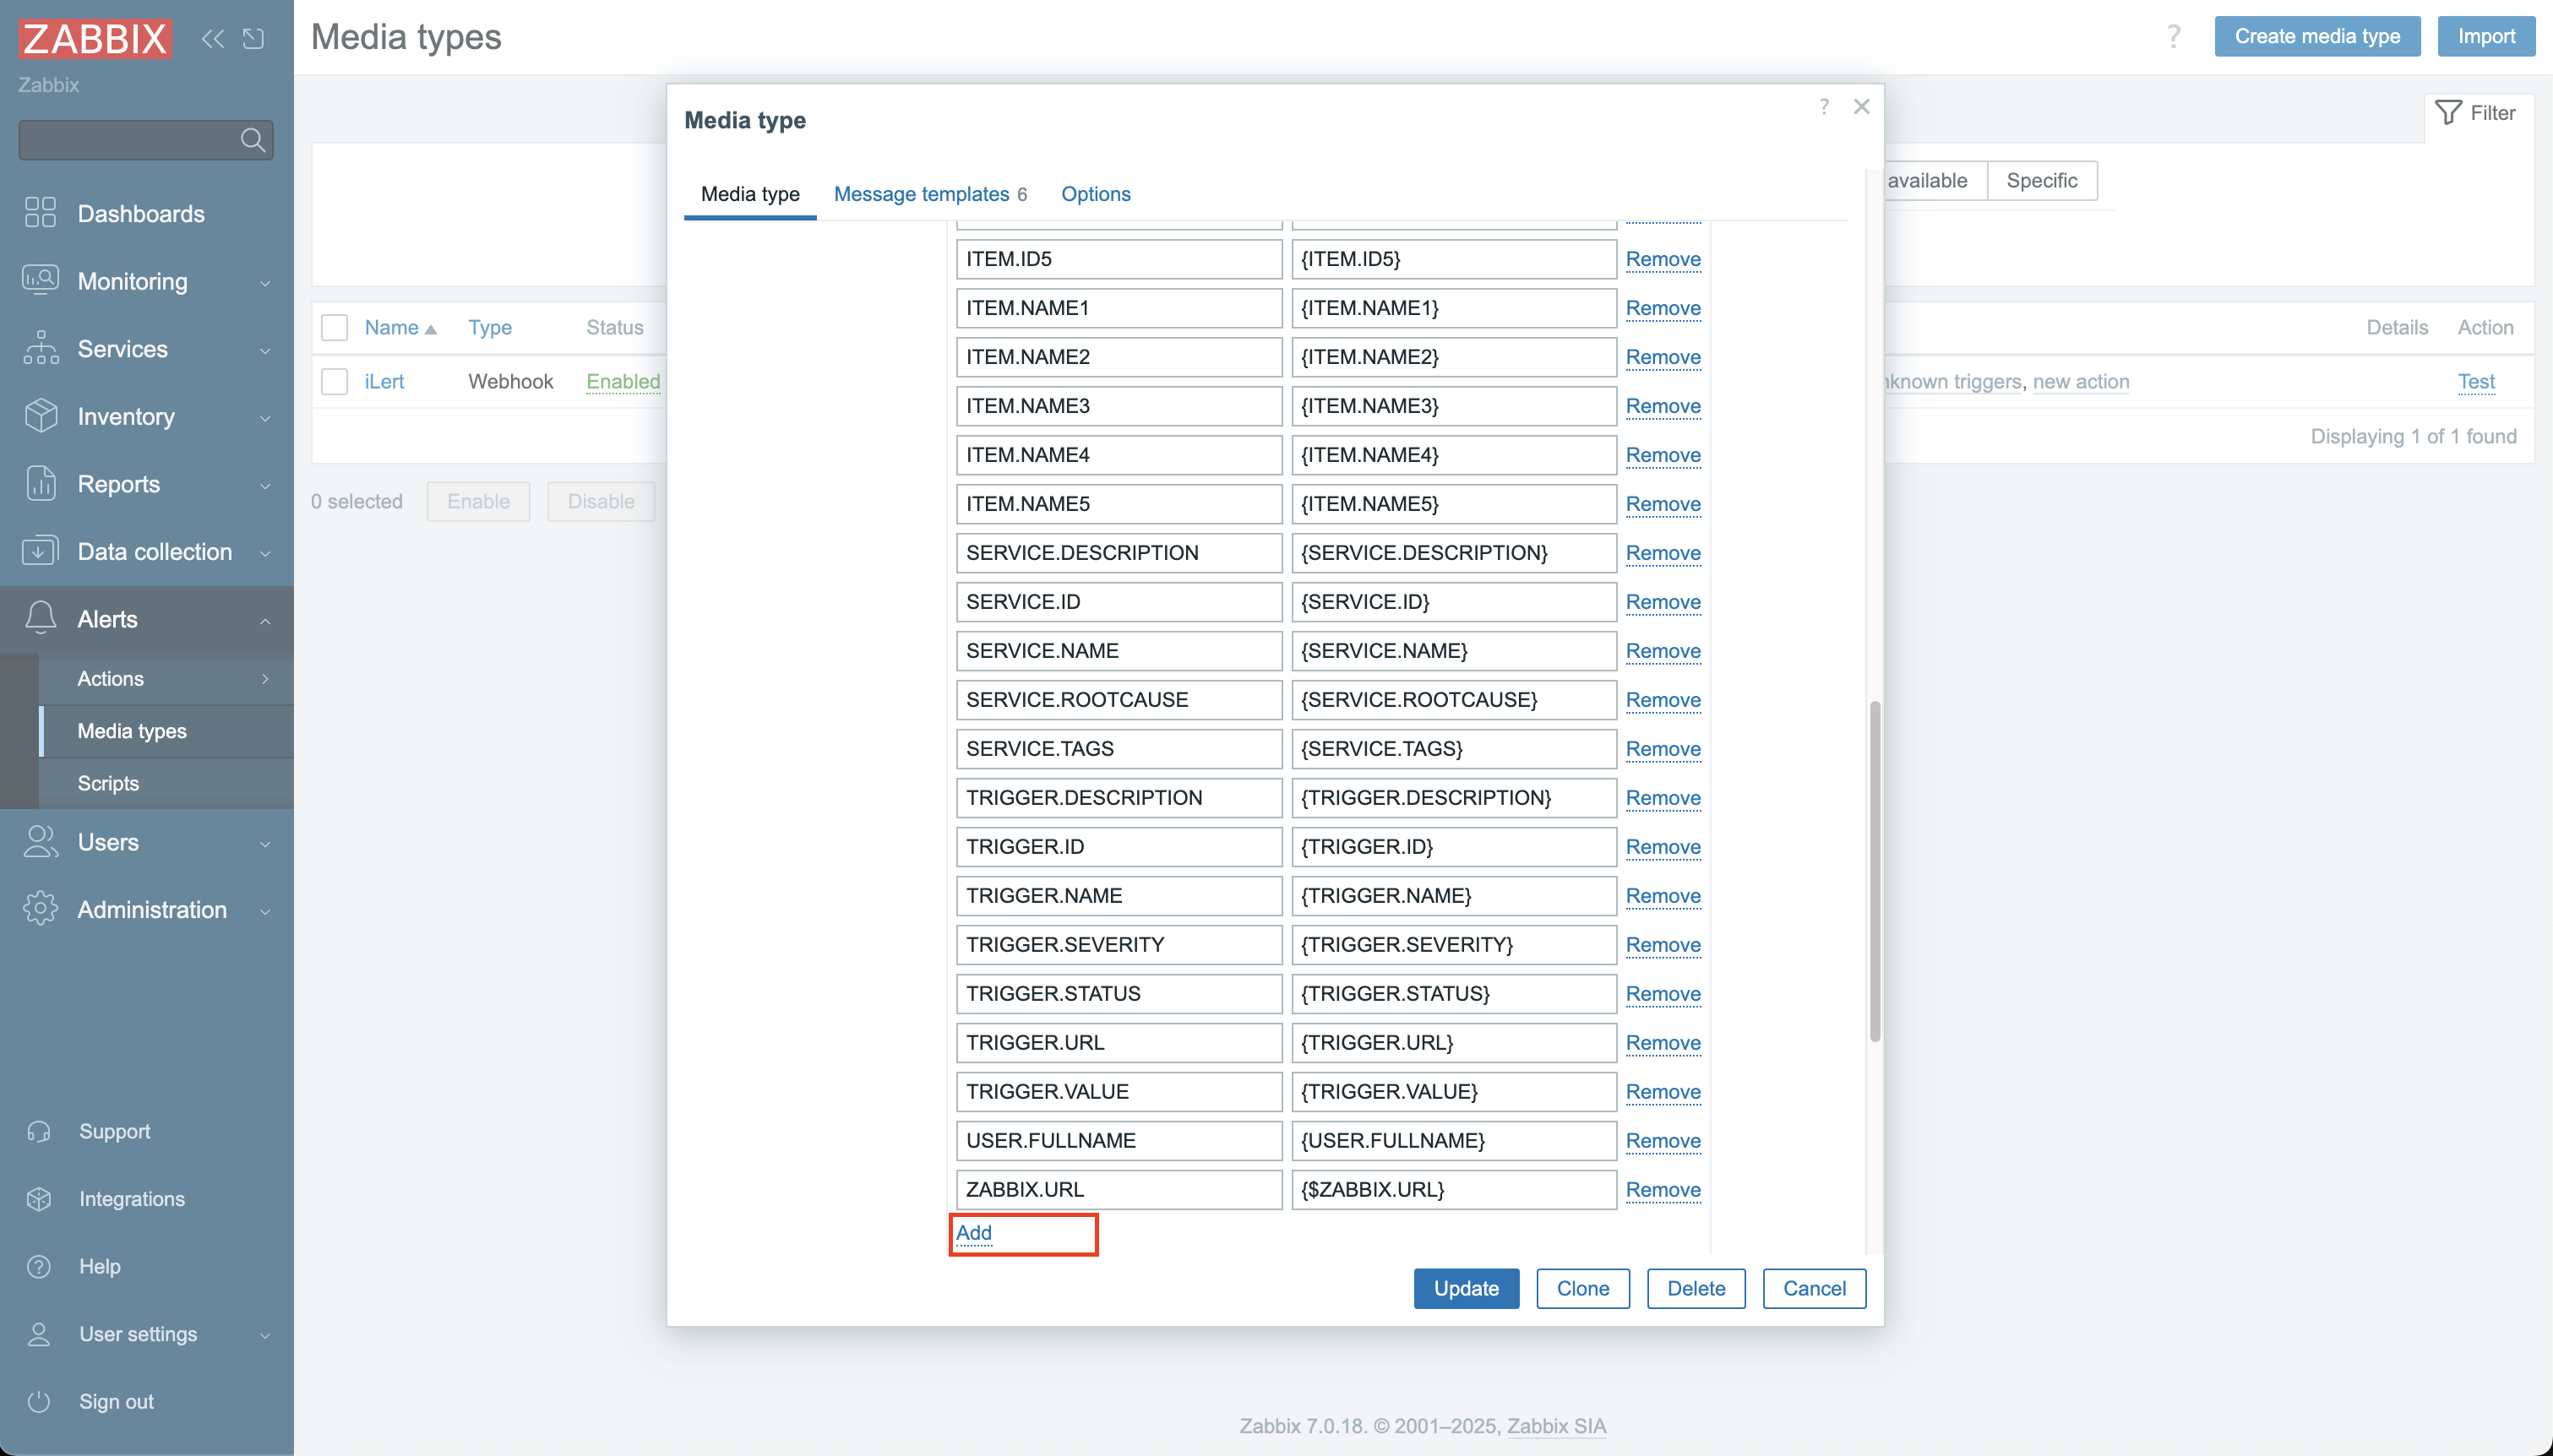Open Integrations via its cube icon

39,1198
